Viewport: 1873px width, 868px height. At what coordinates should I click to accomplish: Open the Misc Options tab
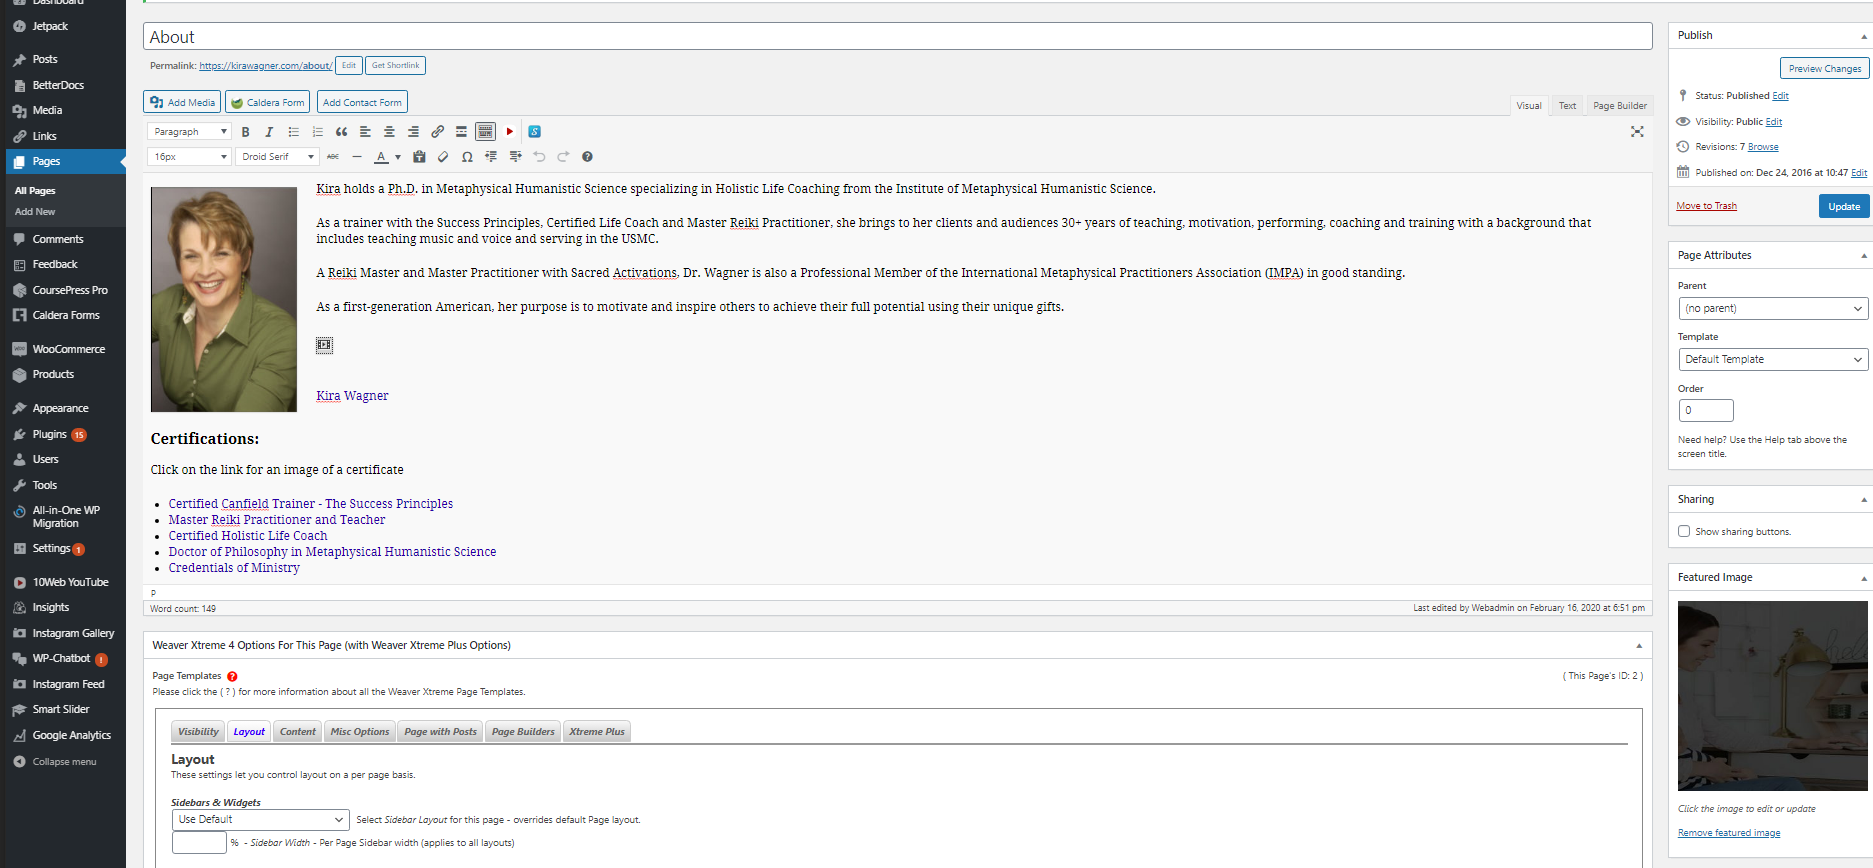click(x=360, y=732)
